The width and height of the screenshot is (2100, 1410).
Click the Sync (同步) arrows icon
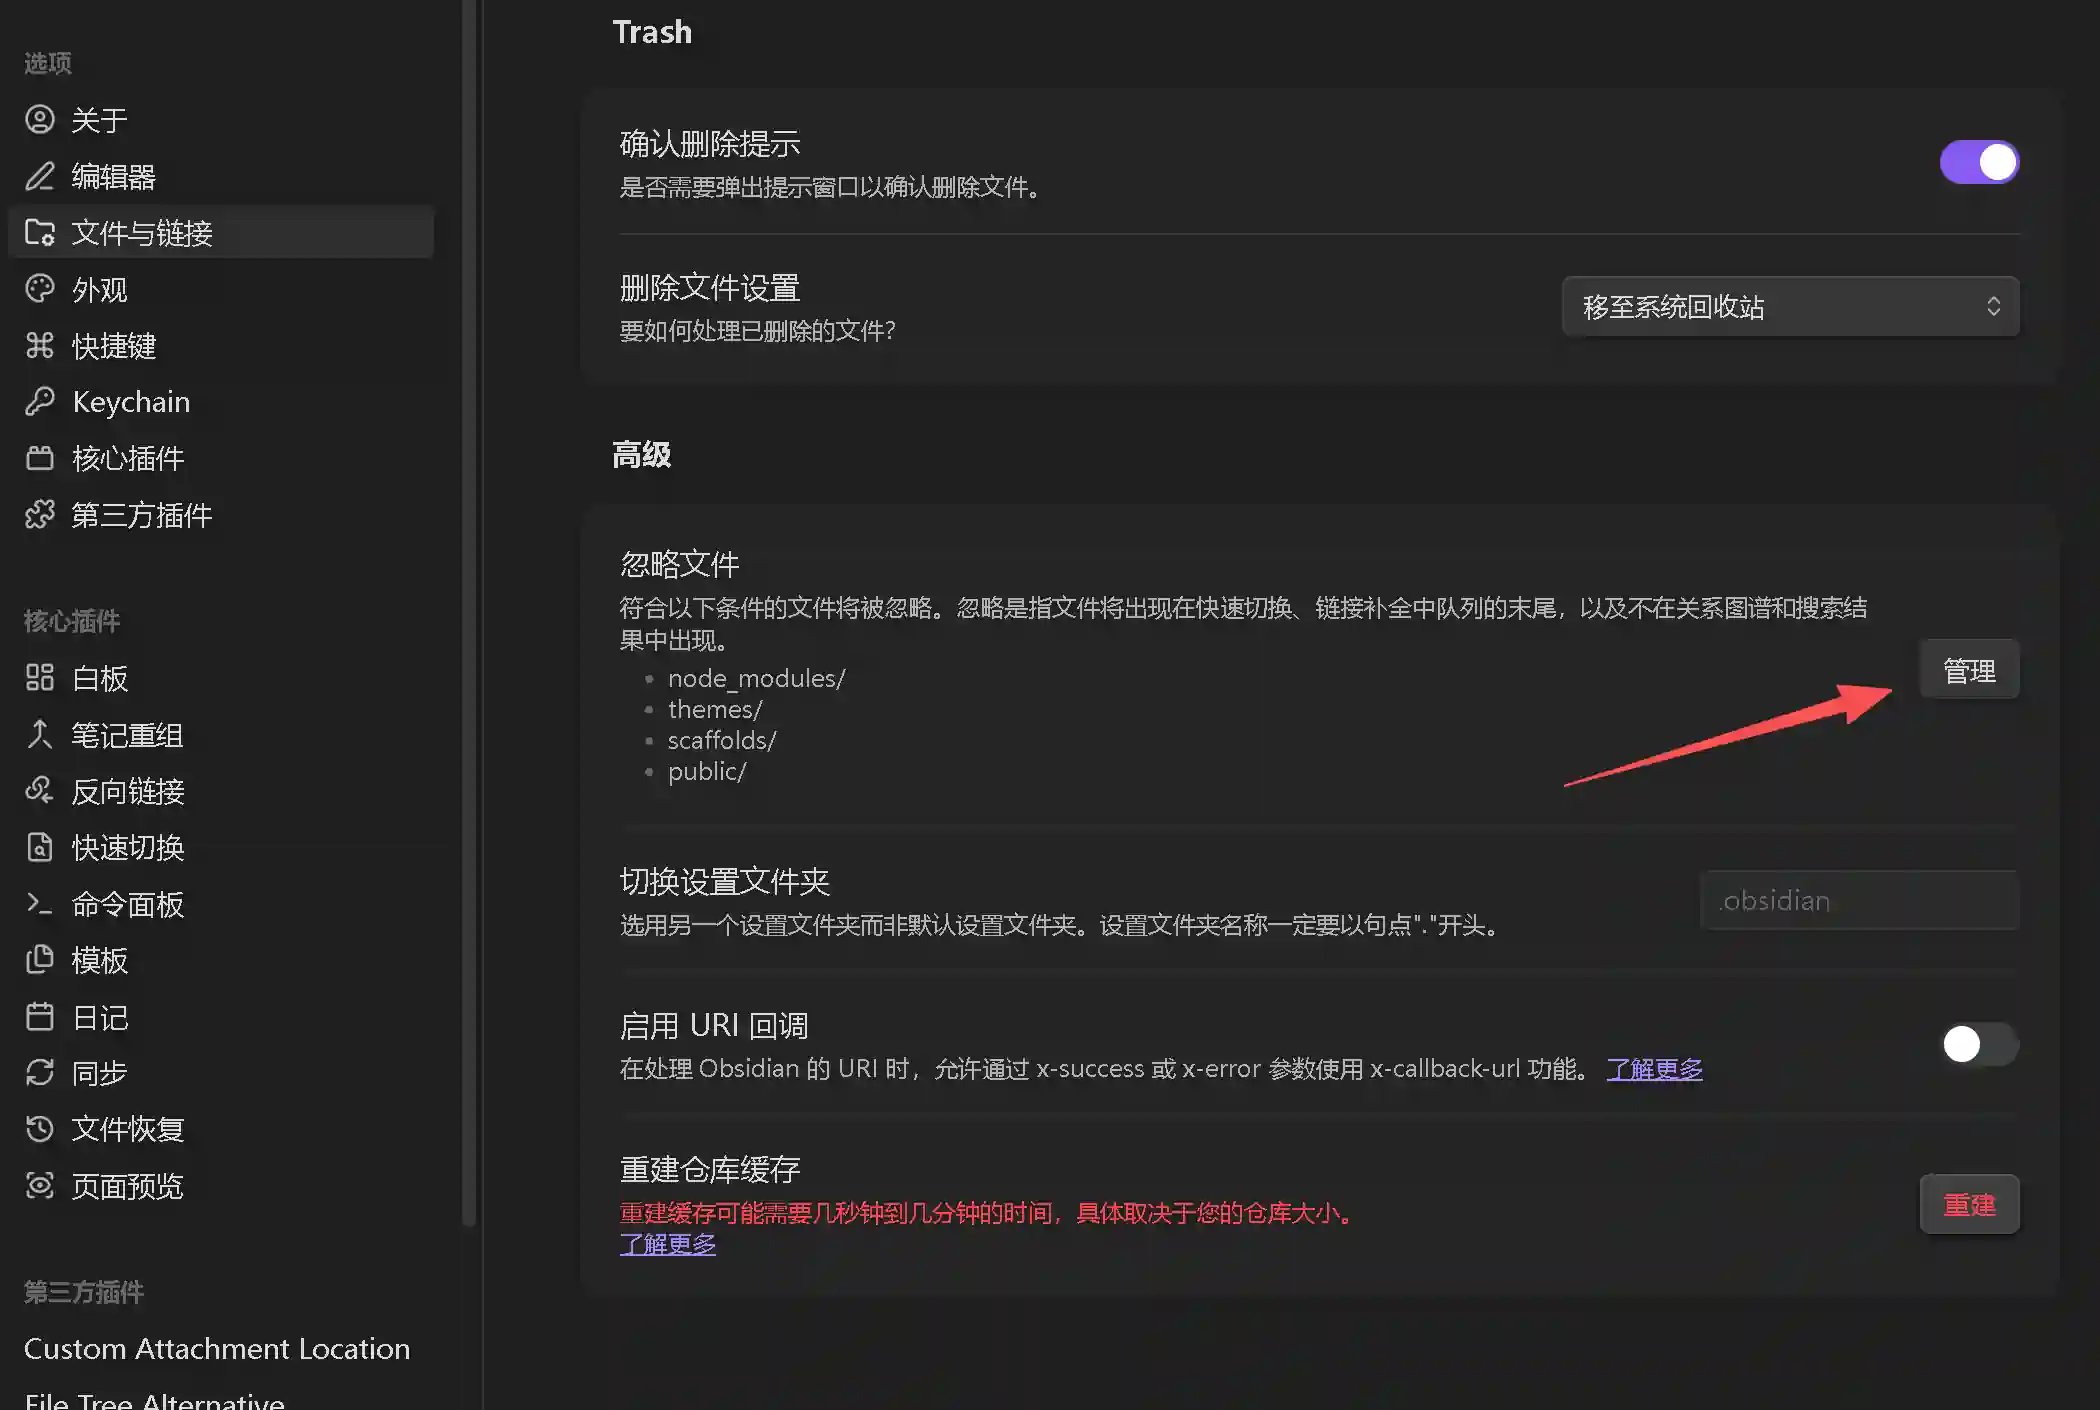point(40,1073)
